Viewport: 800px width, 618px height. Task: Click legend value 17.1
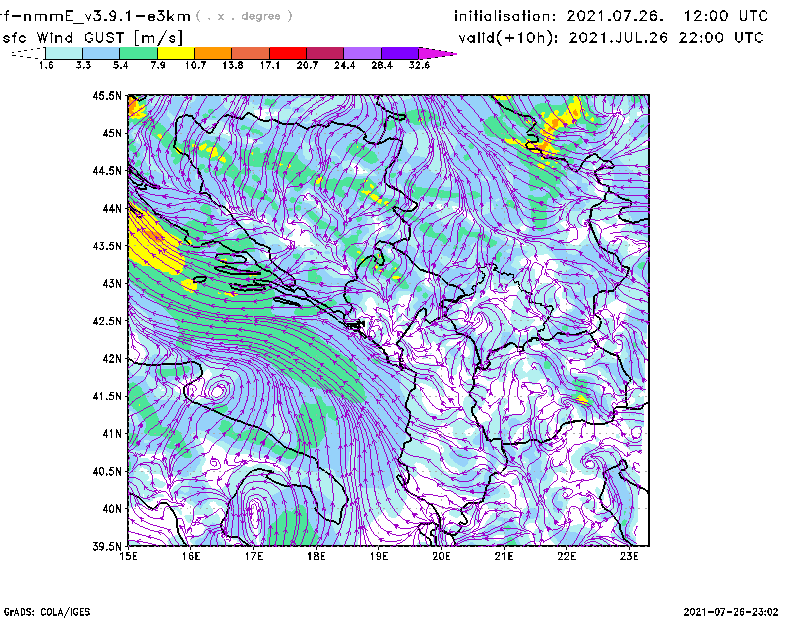click(x=270, y=65)
